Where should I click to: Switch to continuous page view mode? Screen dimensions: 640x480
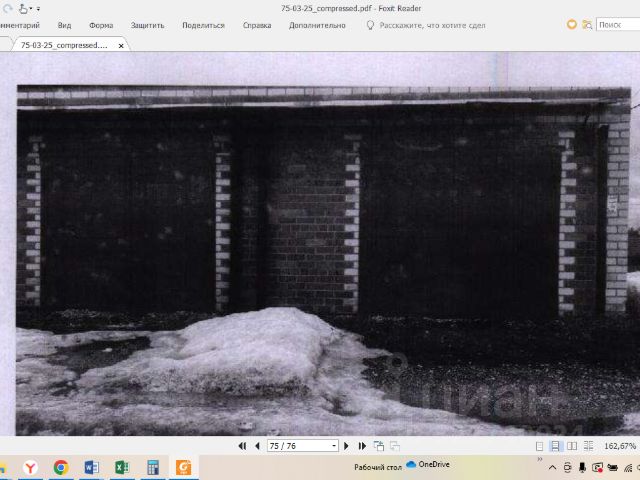[x=555, y=446]
